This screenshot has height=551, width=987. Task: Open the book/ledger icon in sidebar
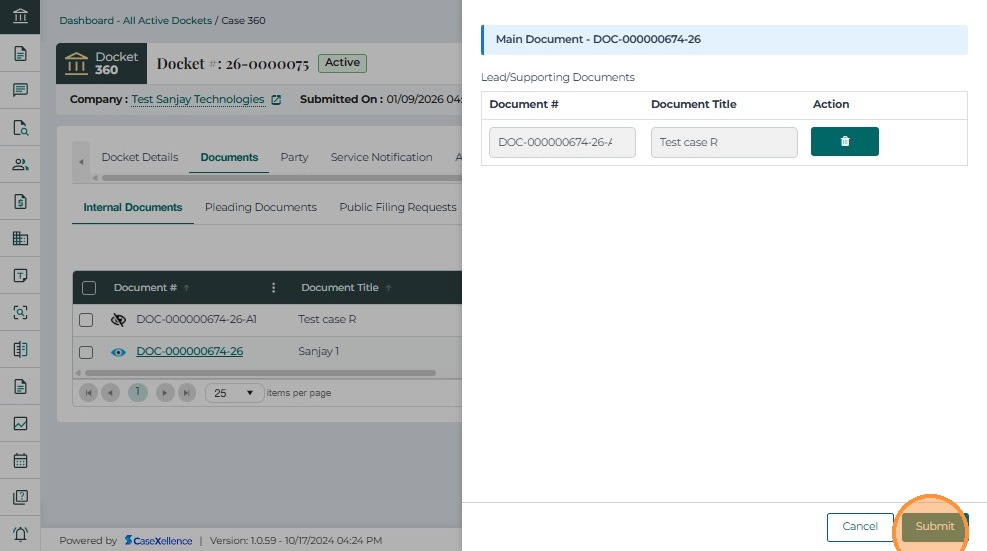coord(20,349)
